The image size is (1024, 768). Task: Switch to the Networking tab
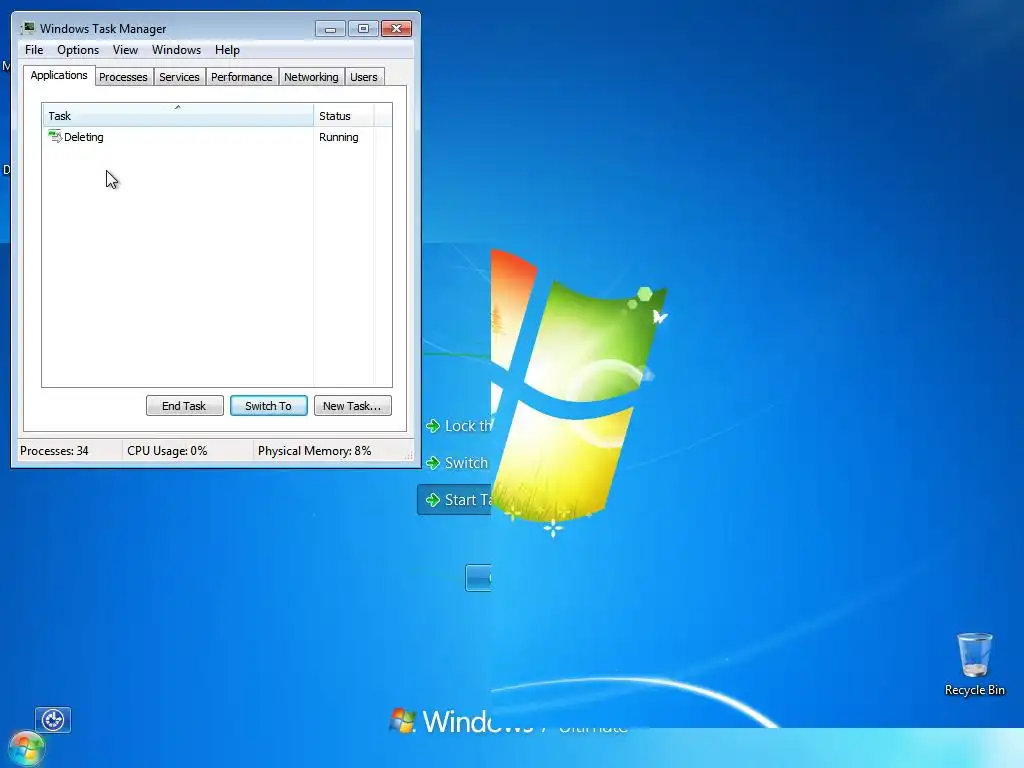pyautogui.click(x=312, y=77)
